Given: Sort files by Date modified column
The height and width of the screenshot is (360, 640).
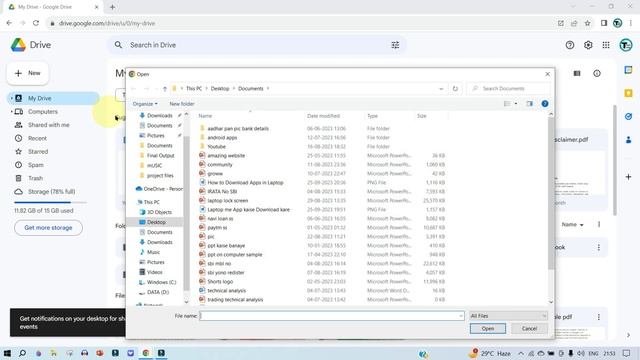Looking at the screenshot, I should [323, 116].
